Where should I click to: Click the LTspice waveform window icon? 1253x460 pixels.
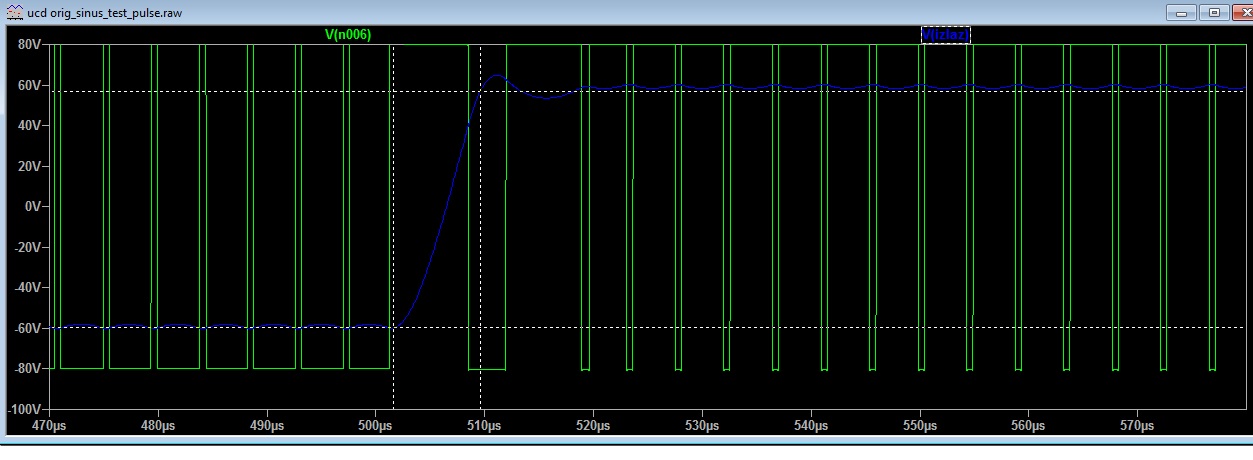(x=13, y=12)
